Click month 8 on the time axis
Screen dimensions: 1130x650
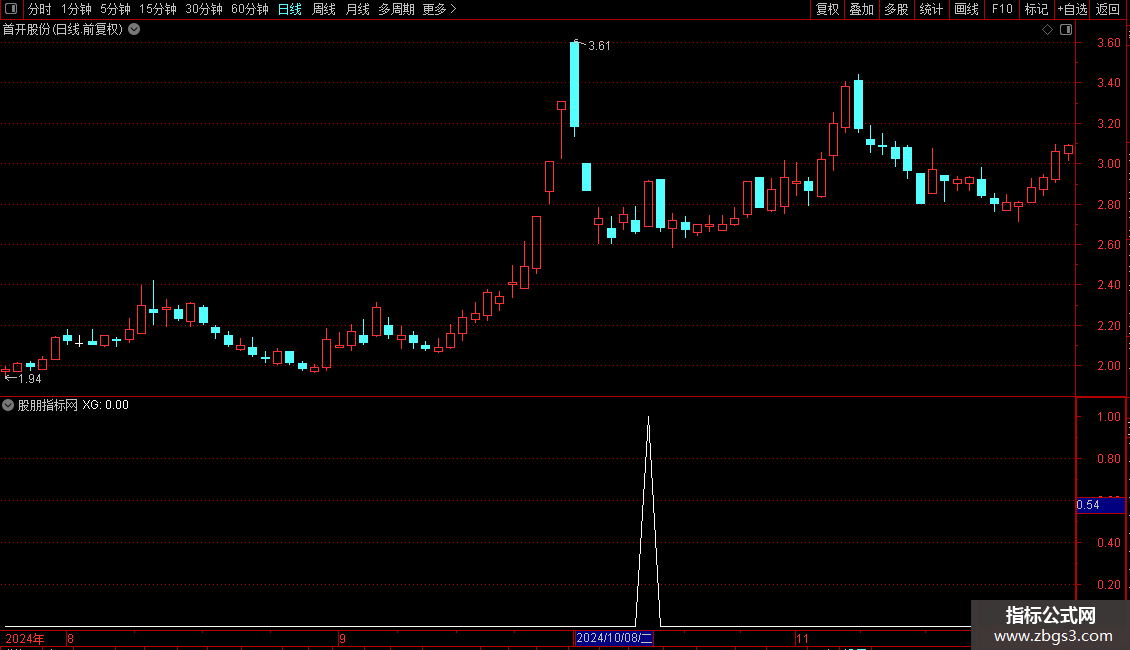pos(70,638)
